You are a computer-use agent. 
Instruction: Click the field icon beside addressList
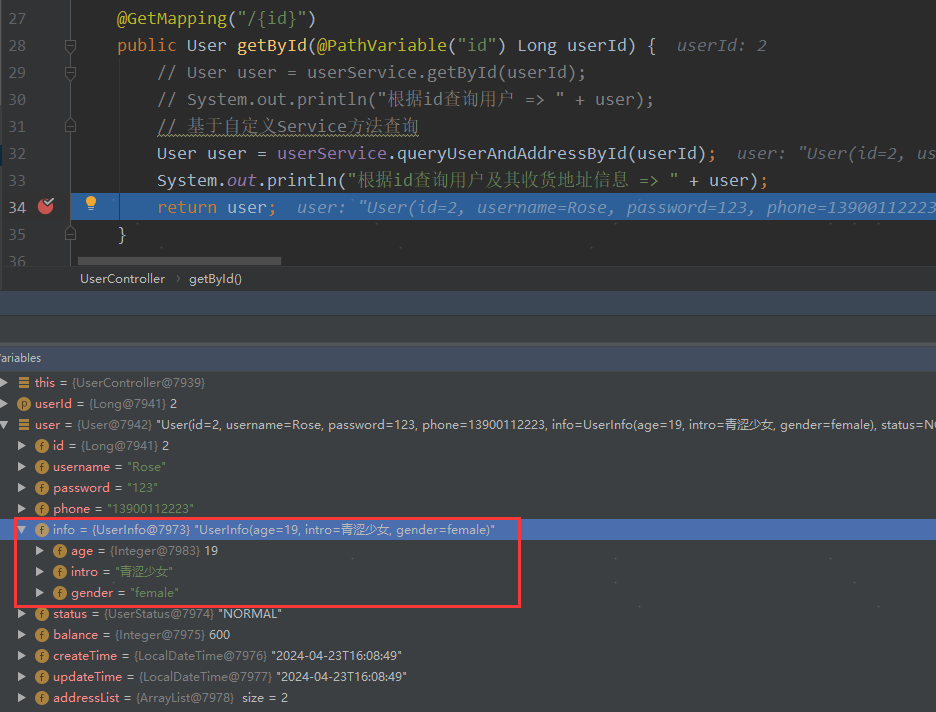pyautogui.click(x=41, y=697)
